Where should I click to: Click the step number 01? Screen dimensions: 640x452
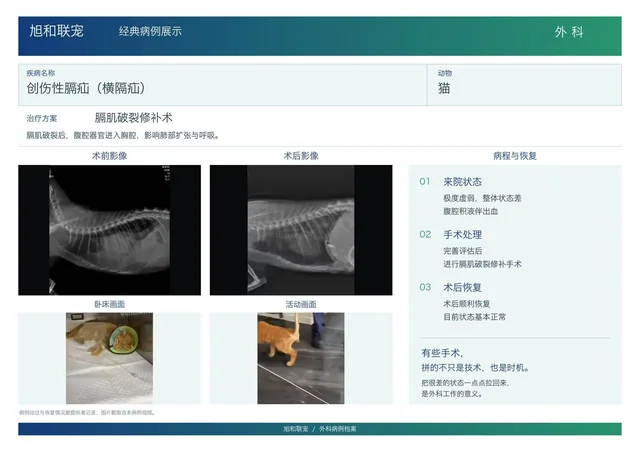click(425, 181)
